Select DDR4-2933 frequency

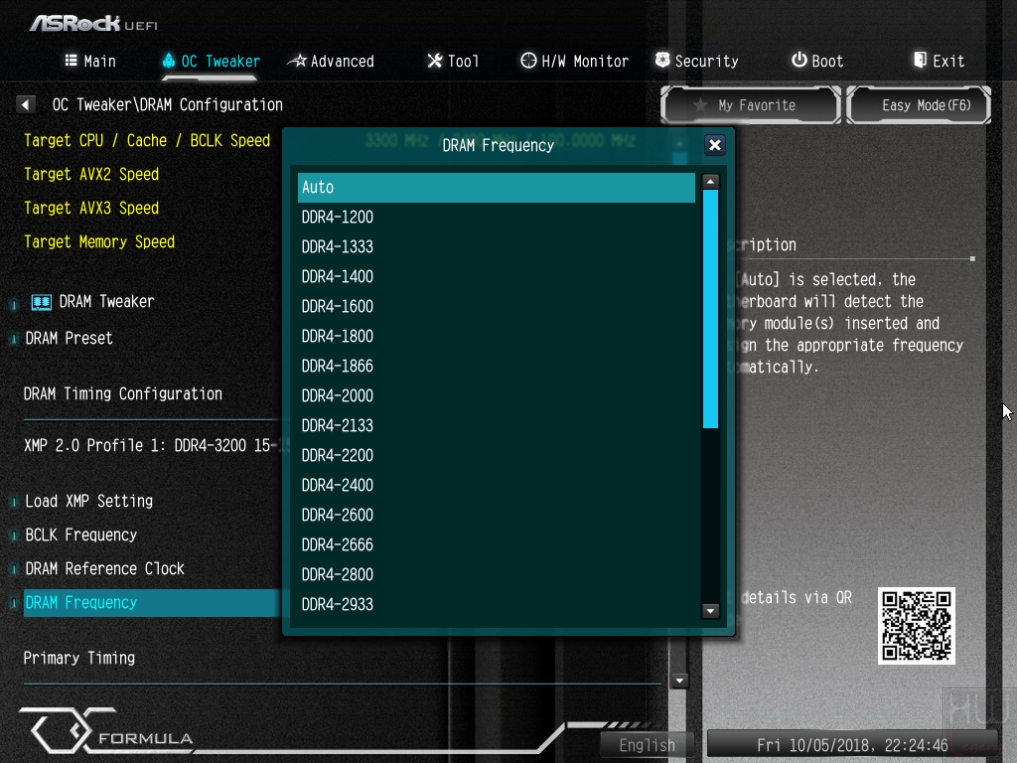(496, 605)
